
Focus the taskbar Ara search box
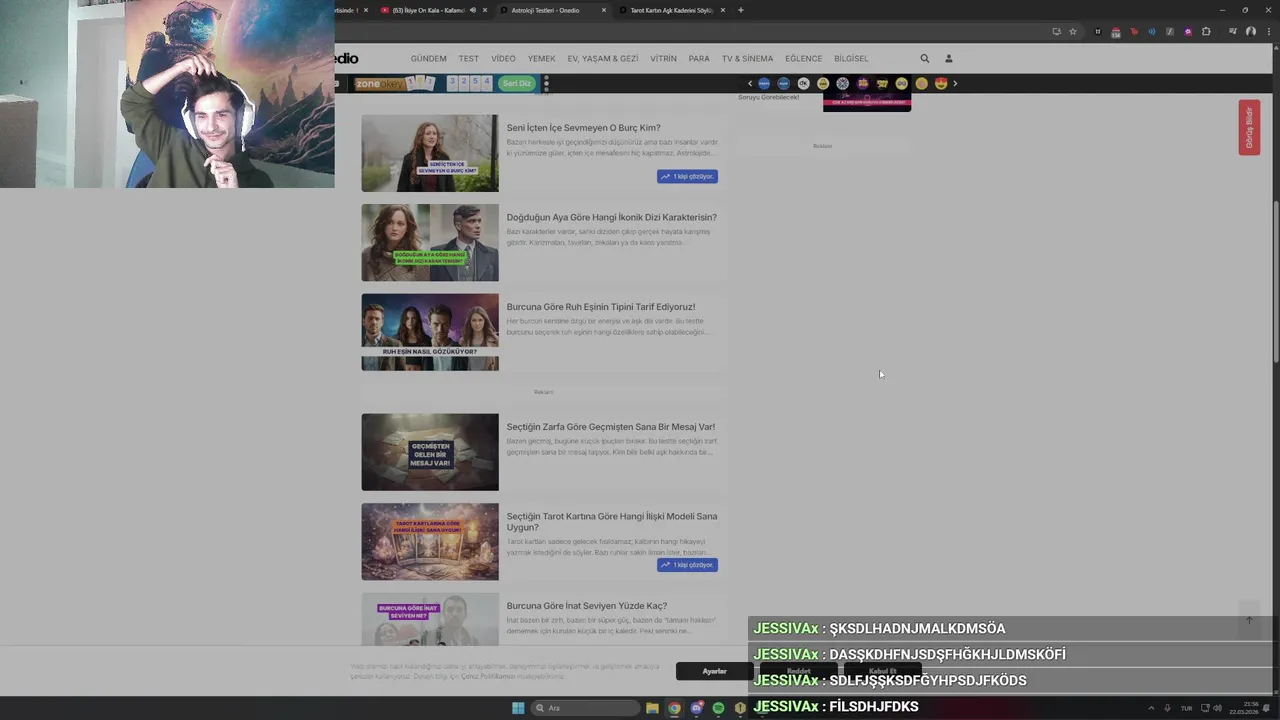pyautogui.click(x=586, y=708)
